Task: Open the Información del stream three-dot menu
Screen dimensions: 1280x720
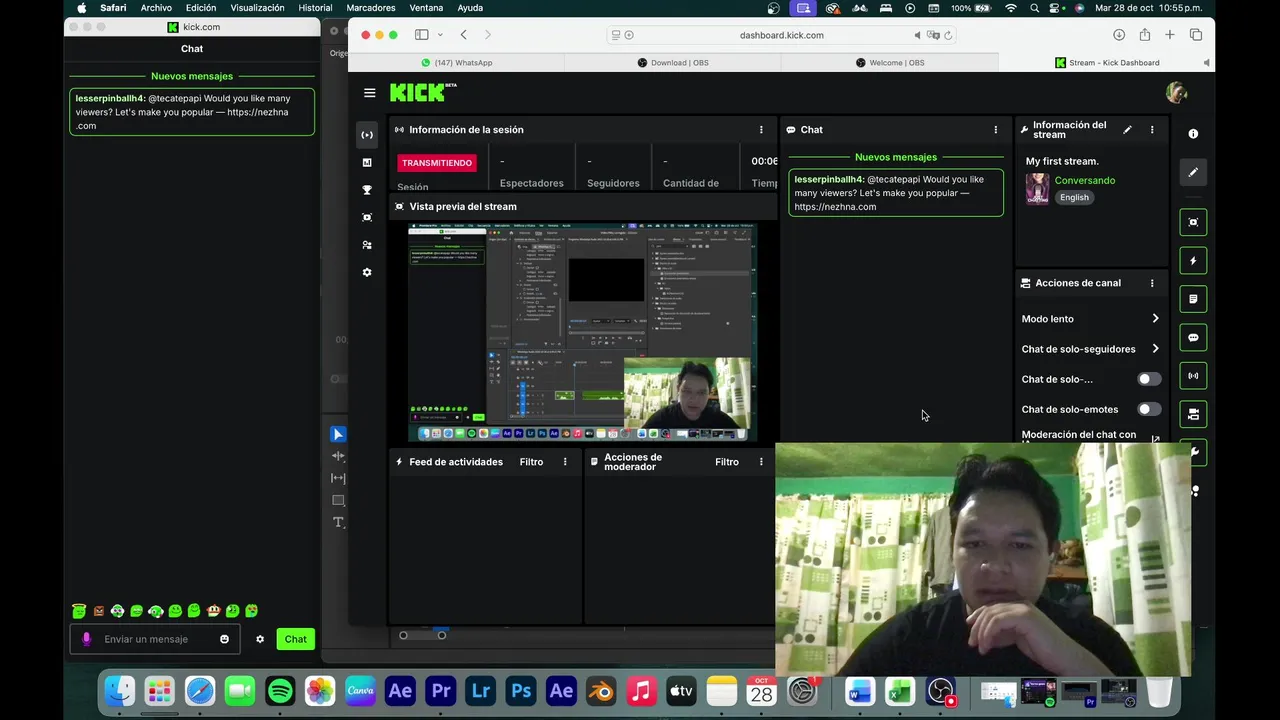Action: click(x=1152, y=130)
